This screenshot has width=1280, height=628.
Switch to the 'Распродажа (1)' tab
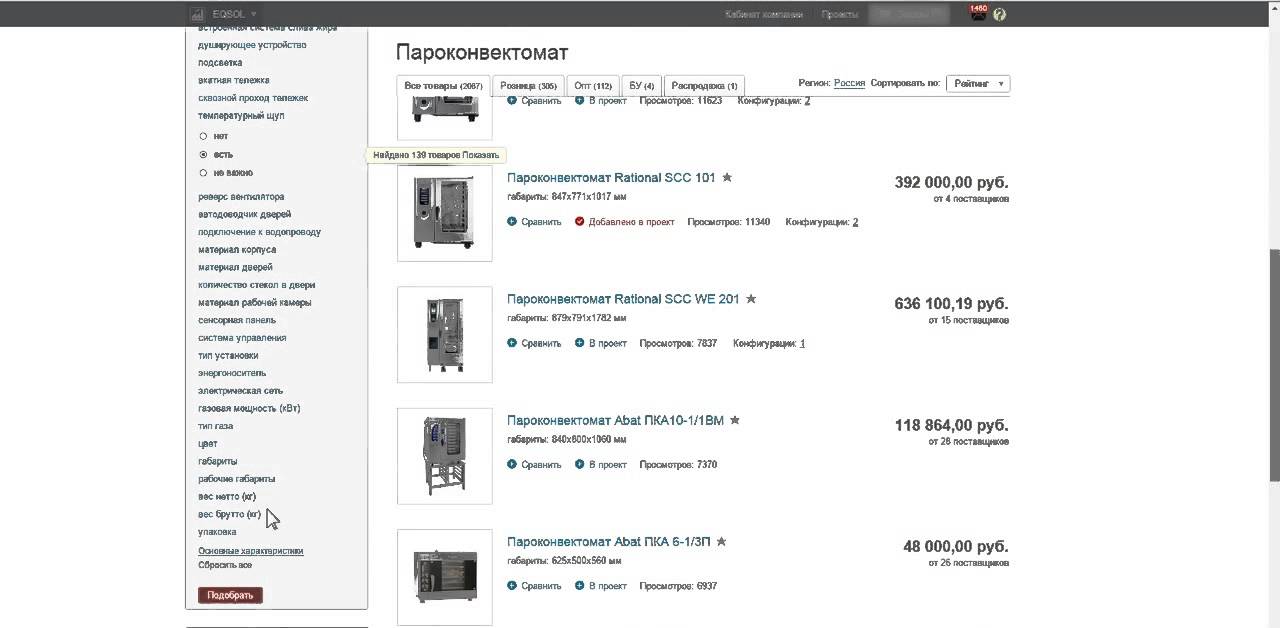click(x=704, y=86)
